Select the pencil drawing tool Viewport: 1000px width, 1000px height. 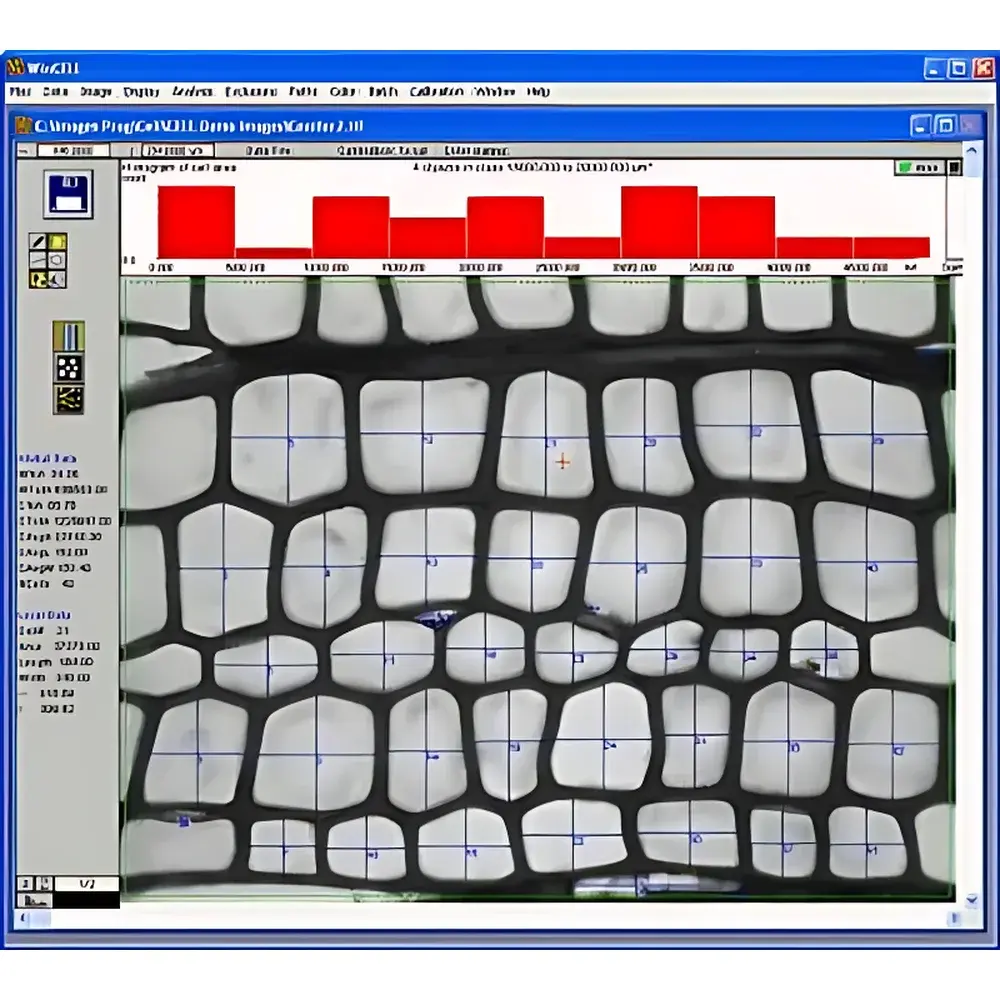point(38,241)
